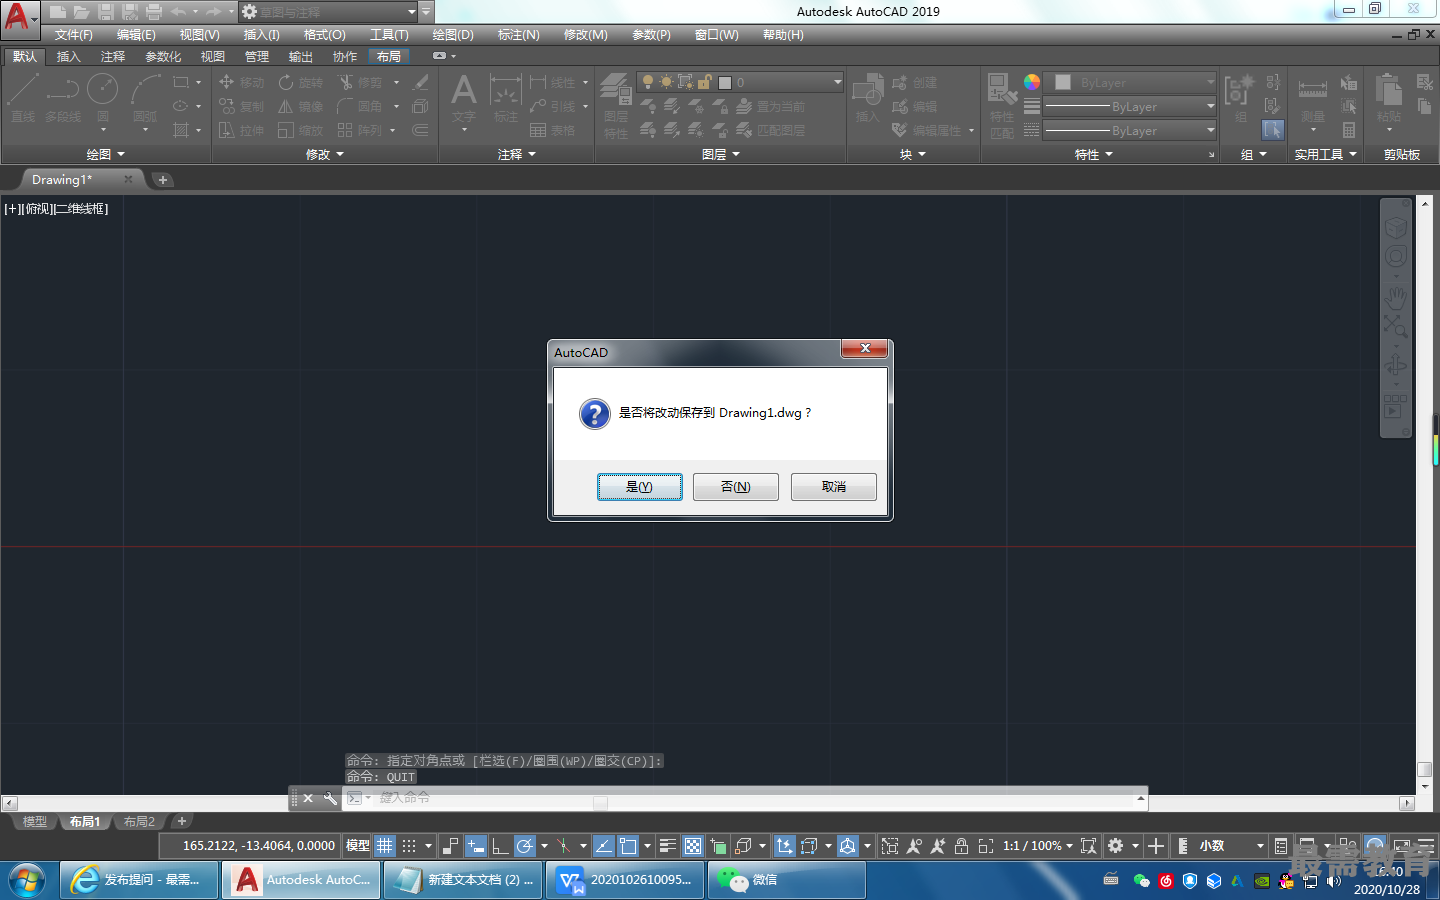Click 否(N) to discard changes

[x=736, y=487]
